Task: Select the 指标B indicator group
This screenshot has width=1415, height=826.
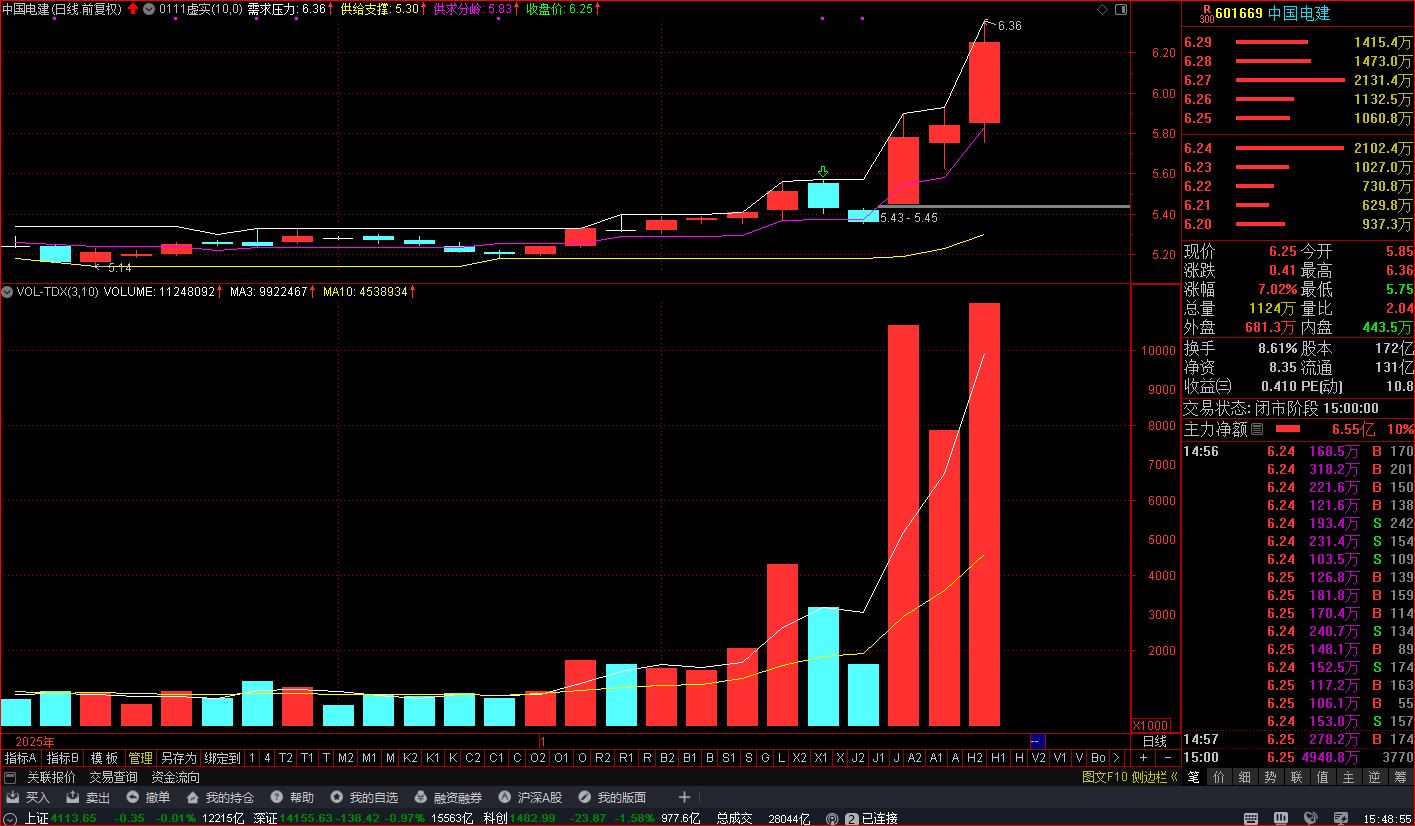Action: click(x=63, y=758)
